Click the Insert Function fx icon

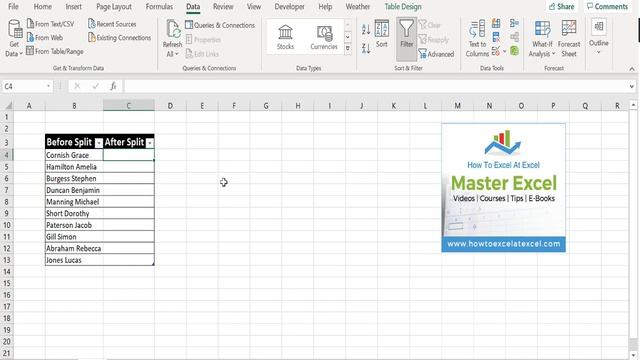coord(113,86)
